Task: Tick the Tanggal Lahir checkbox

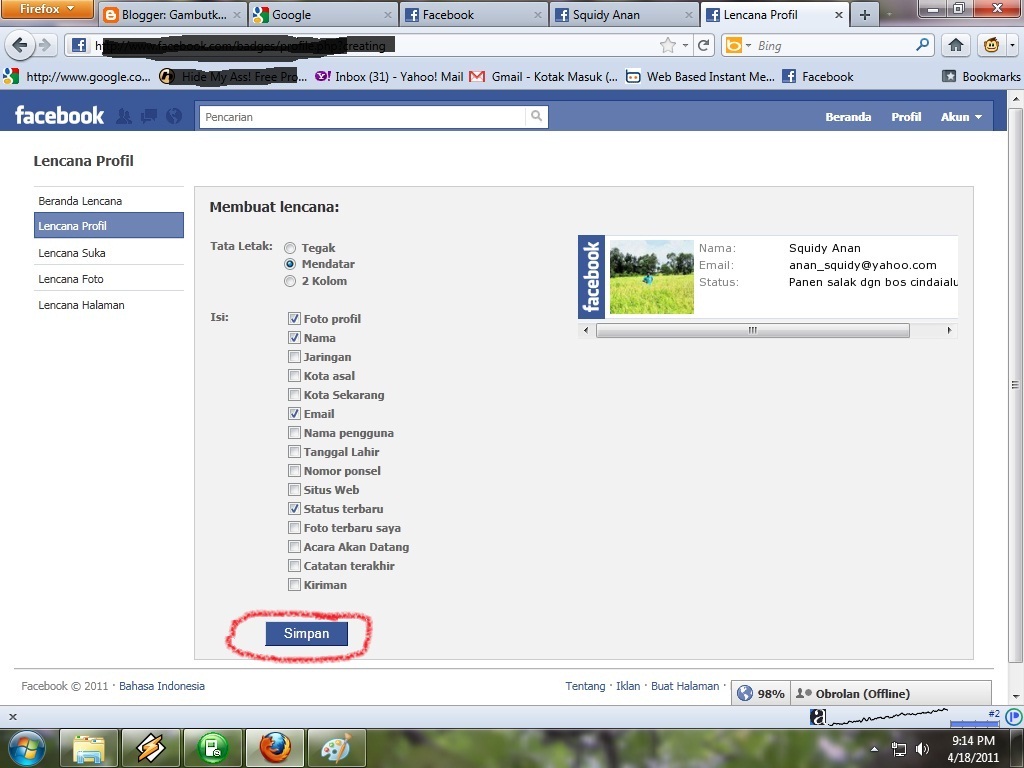Action: [x=295, y=451]
